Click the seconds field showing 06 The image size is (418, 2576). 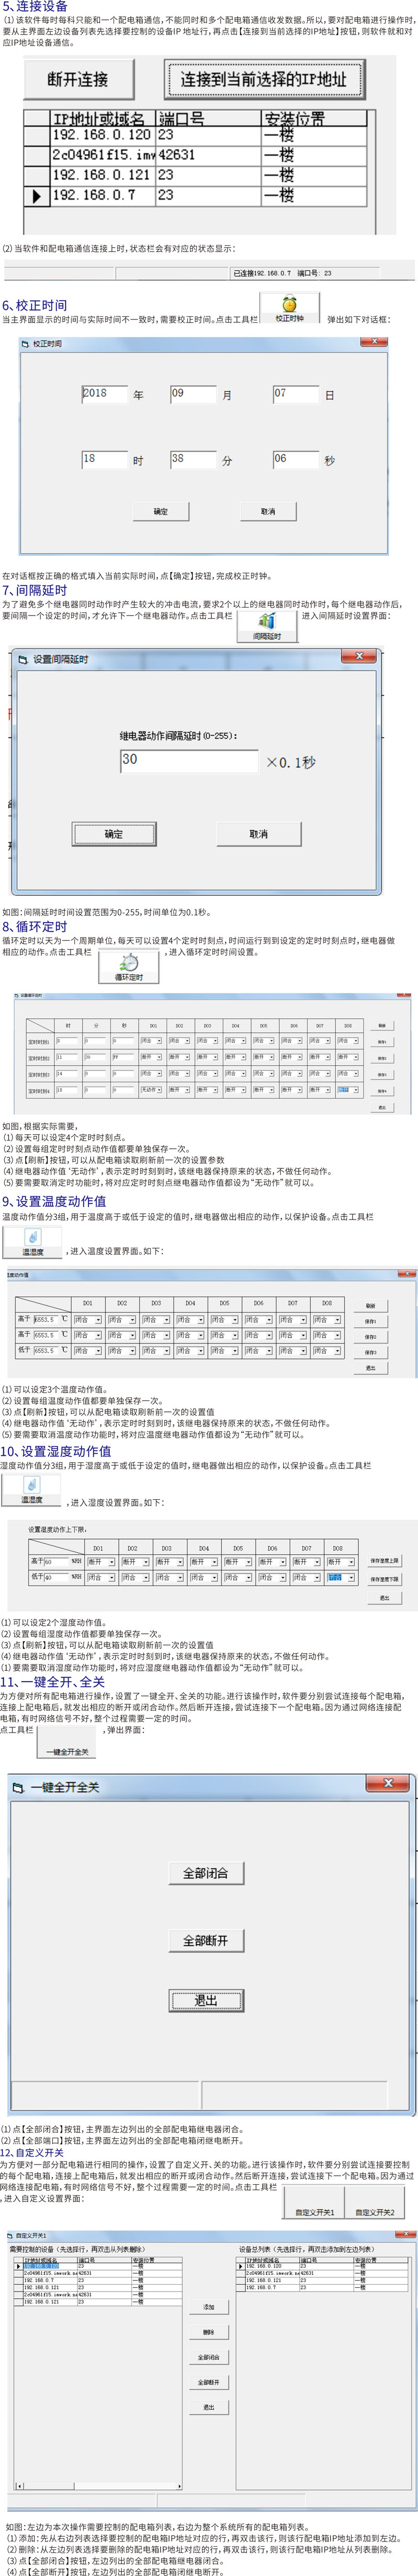(x=296, y=459)
